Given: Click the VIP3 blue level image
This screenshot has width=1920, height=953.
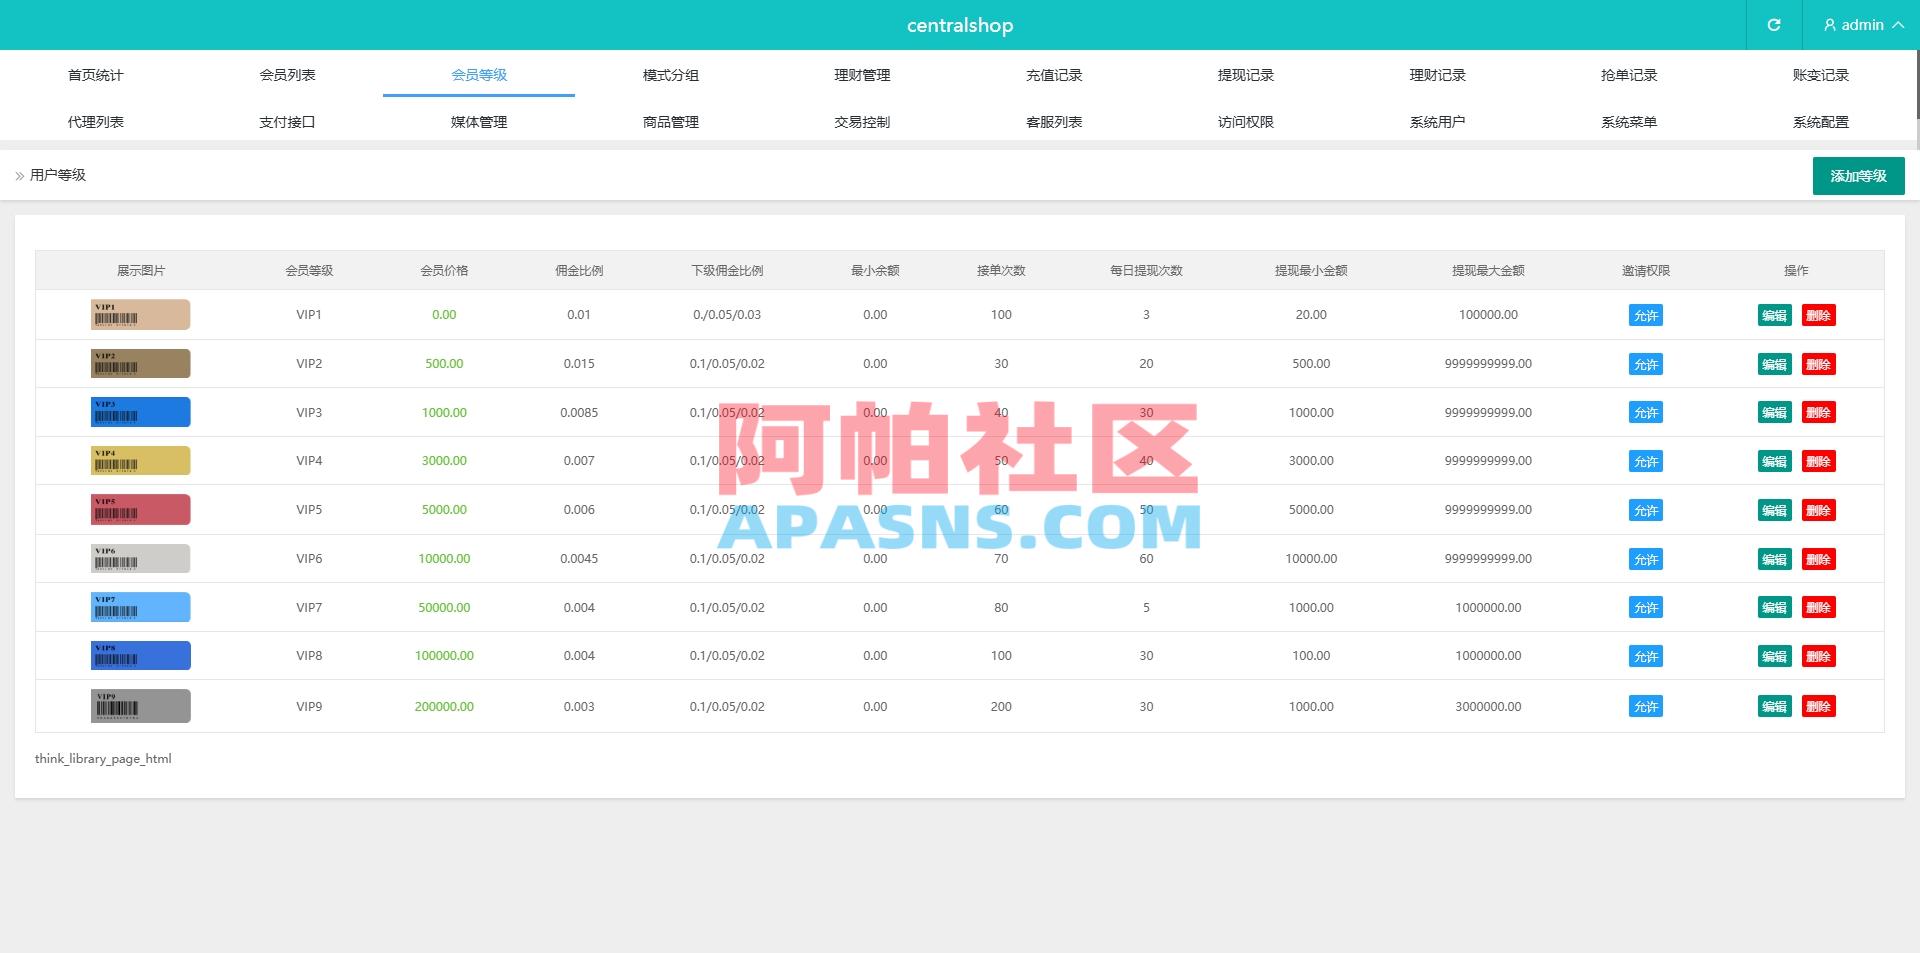Looking at the screenshot, I should tap(140, 411).
